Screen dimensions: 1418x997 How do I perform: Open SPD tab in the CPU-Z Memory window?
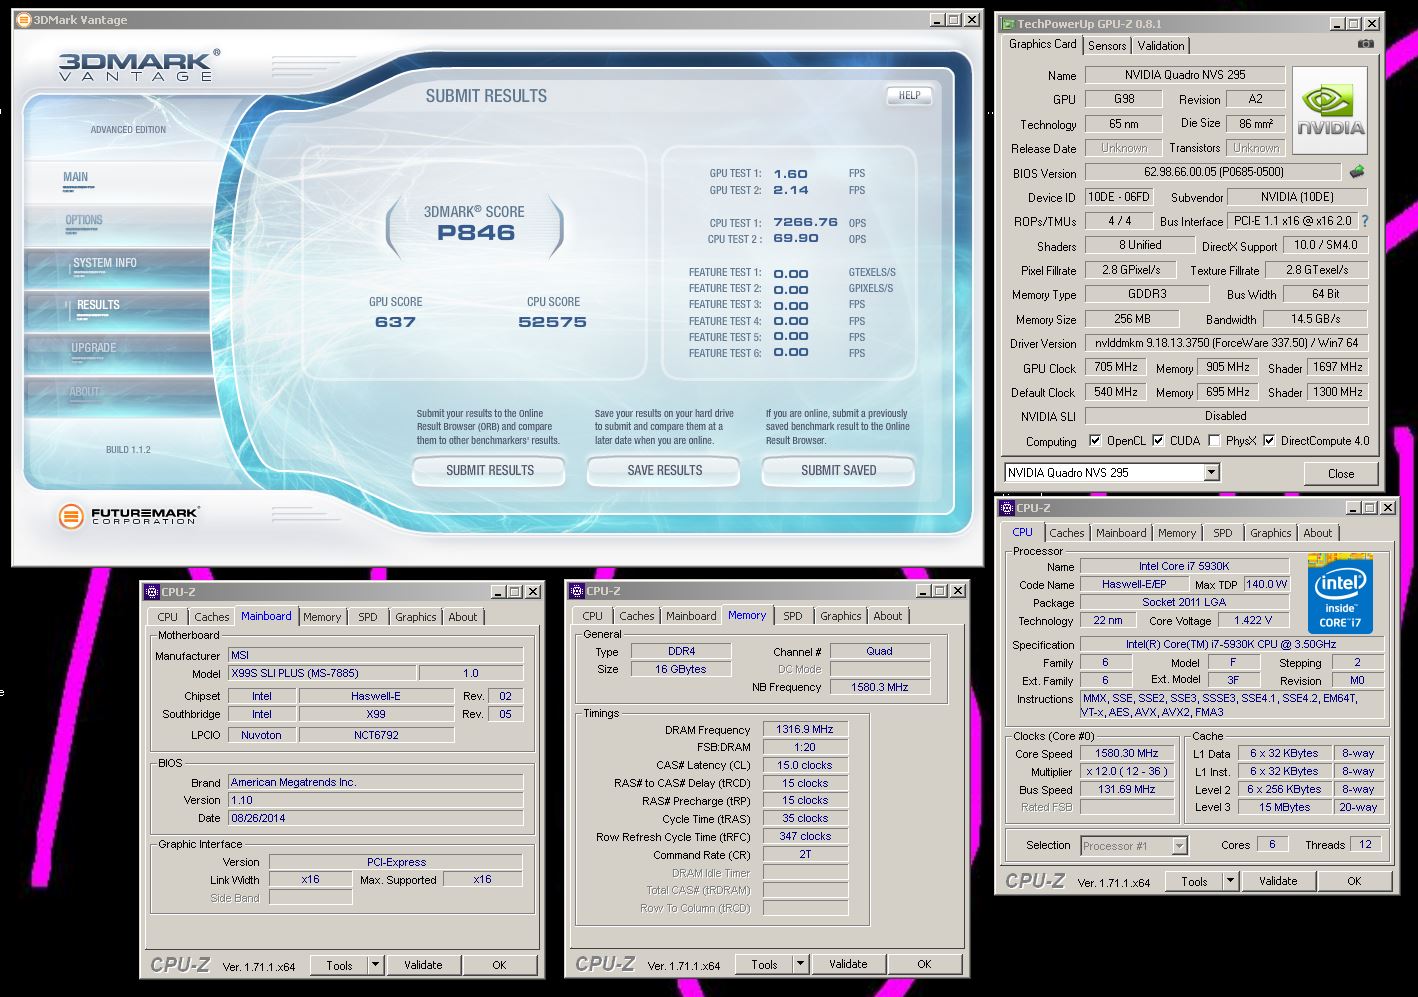point(793,616)
